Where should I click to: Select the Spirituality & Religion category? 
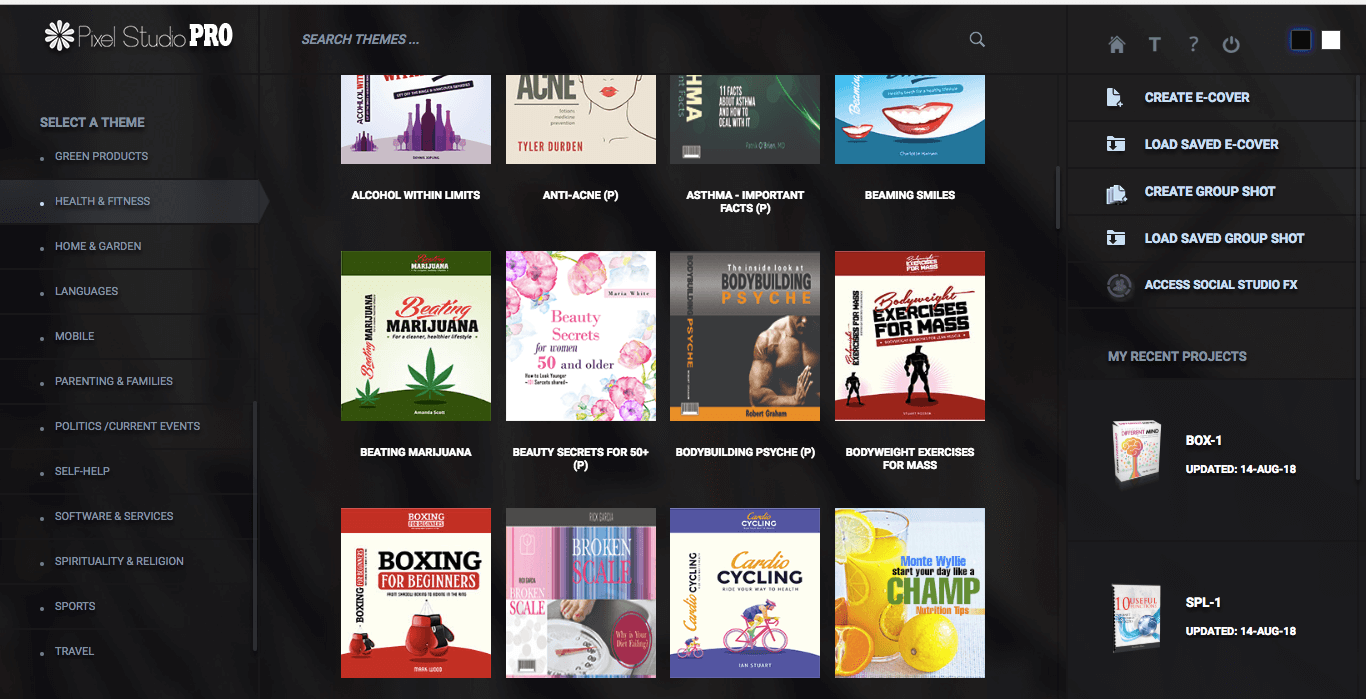[119, 561]
